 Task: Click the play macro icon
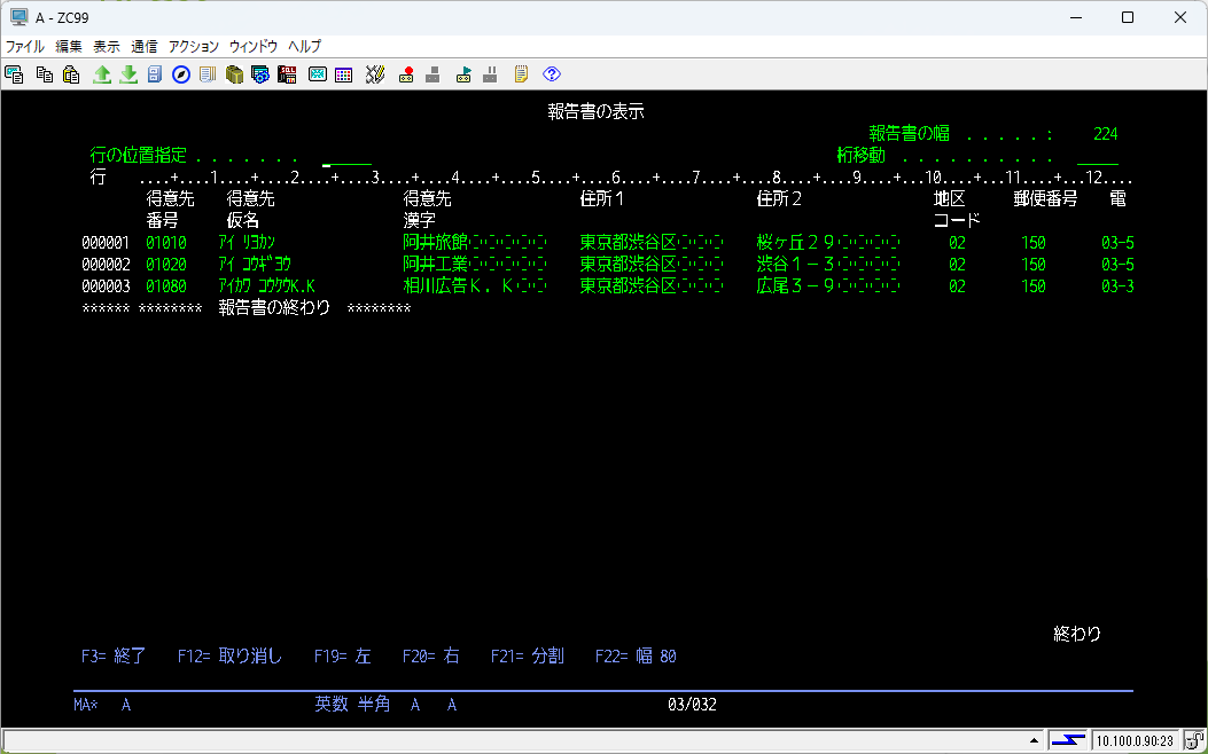coord(464,74)
